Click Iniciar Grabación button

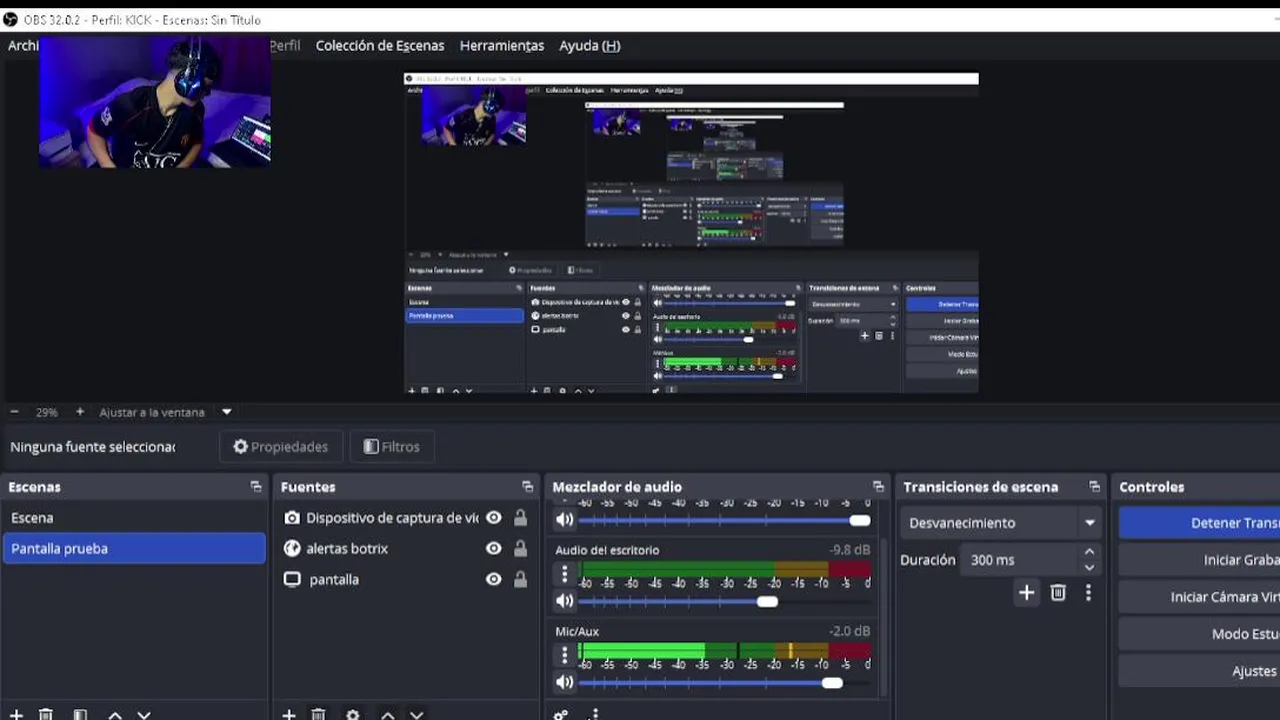pyautogui.click(x=1199, y=560)
